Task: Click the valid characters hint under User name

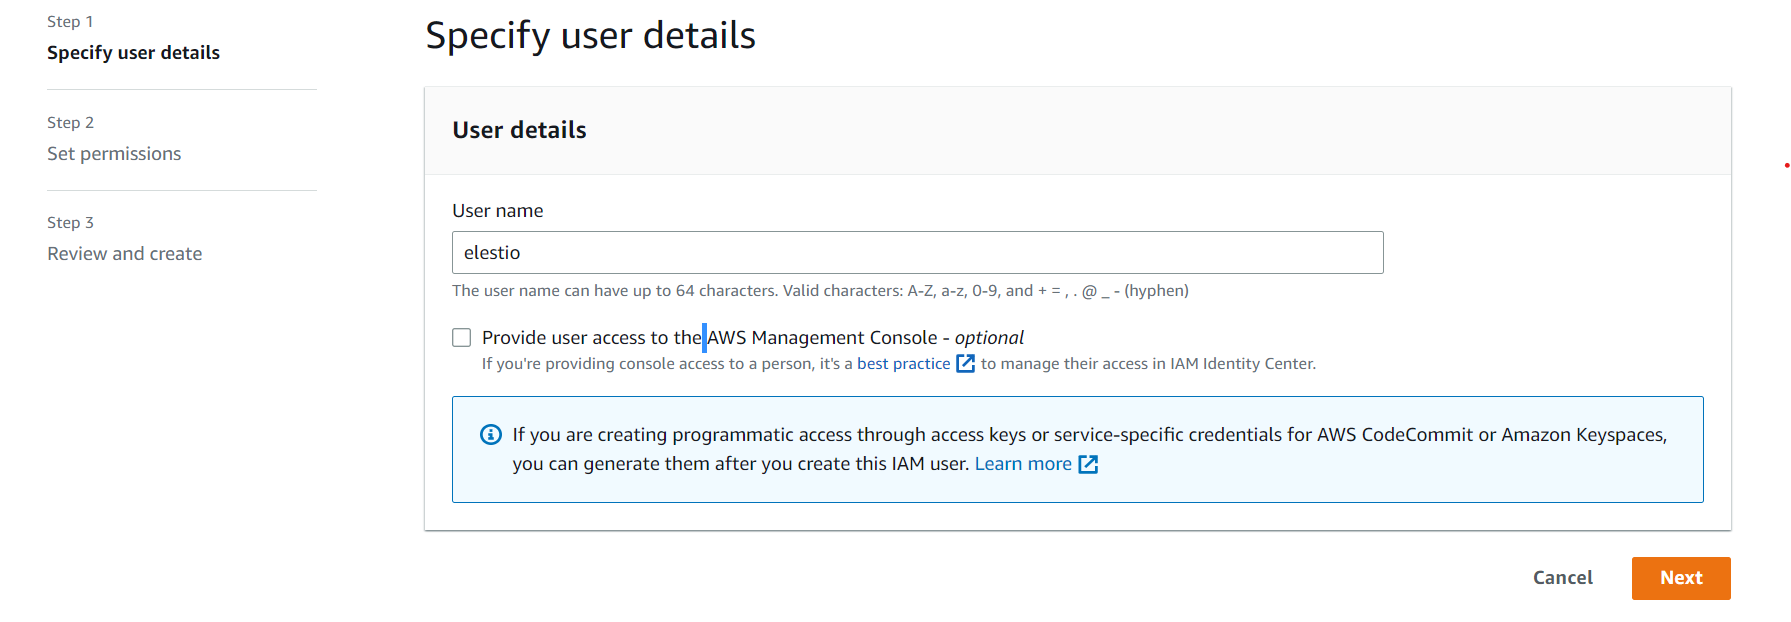Action: (x=820, y=291)
